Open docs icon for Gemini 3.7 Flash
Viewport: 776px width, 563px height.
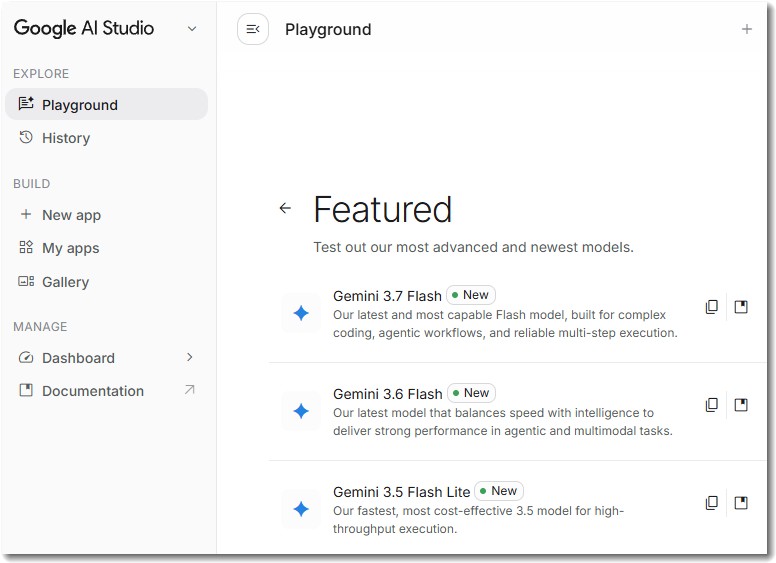(x=740, y=307)
